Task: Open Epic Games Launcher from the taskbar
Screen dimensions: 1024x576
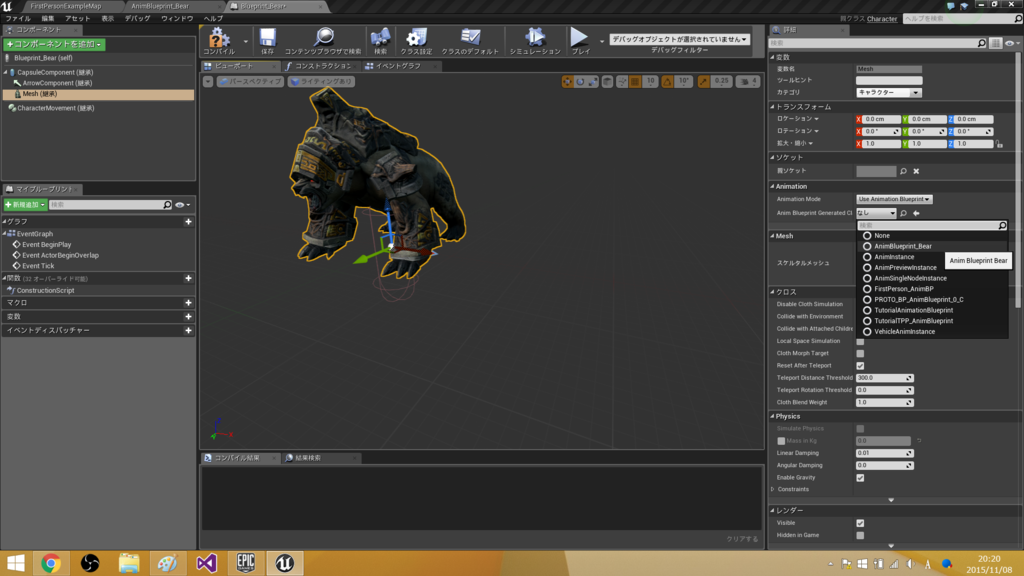Action: click(246, 563)
